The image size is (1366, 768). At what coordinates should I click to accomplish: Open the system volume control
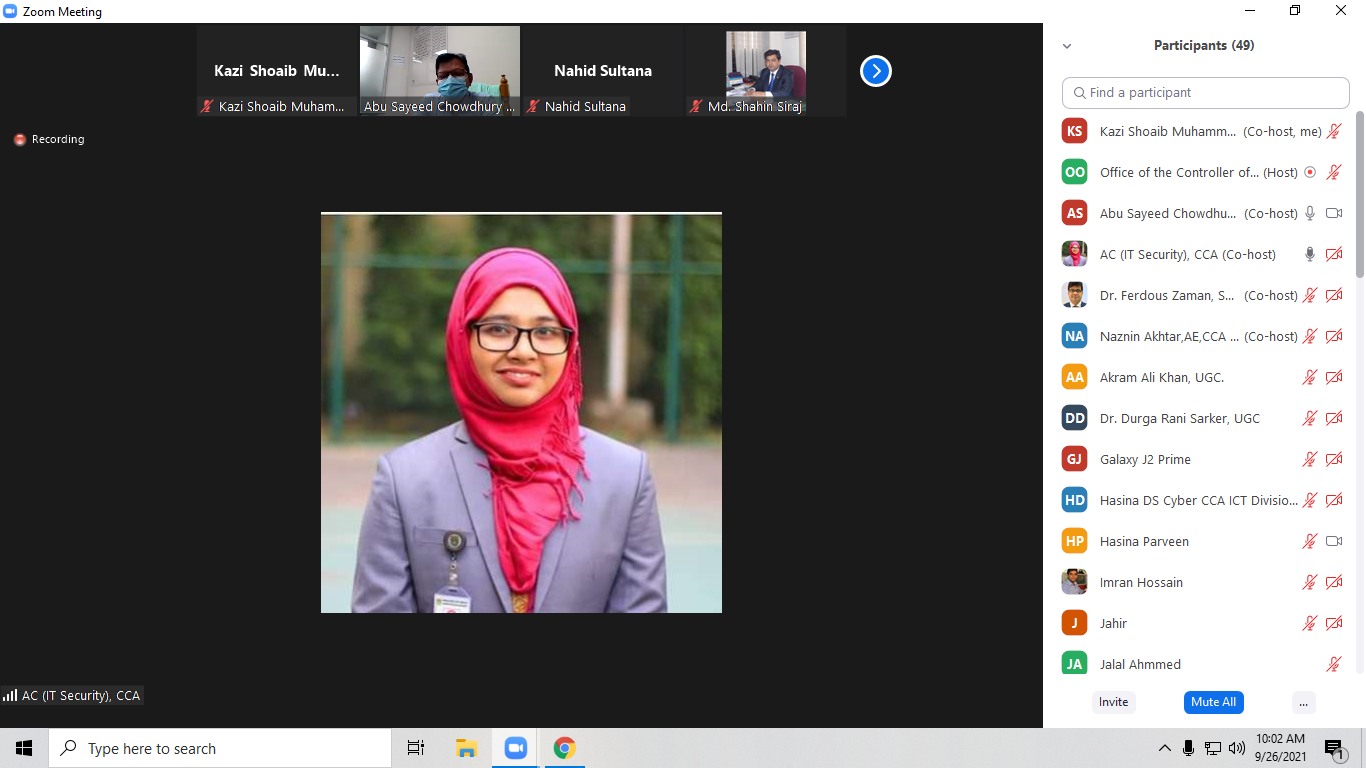pyautogui.click(x=1237, y=748)
